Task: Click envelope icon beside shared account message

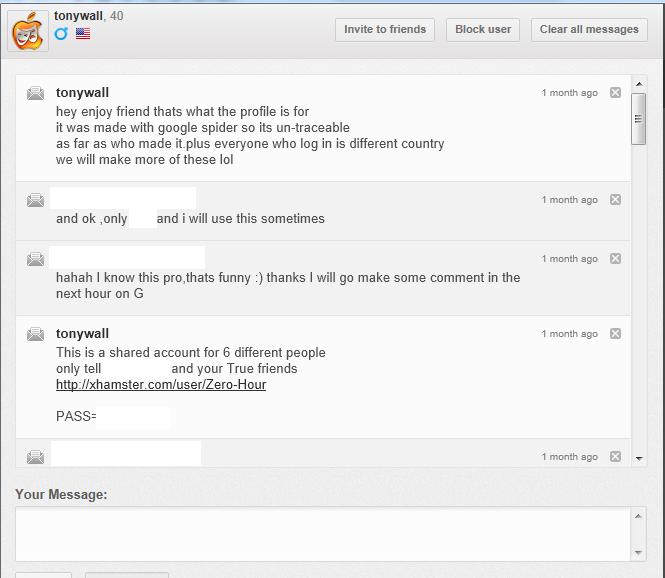Action: point(36,335)
